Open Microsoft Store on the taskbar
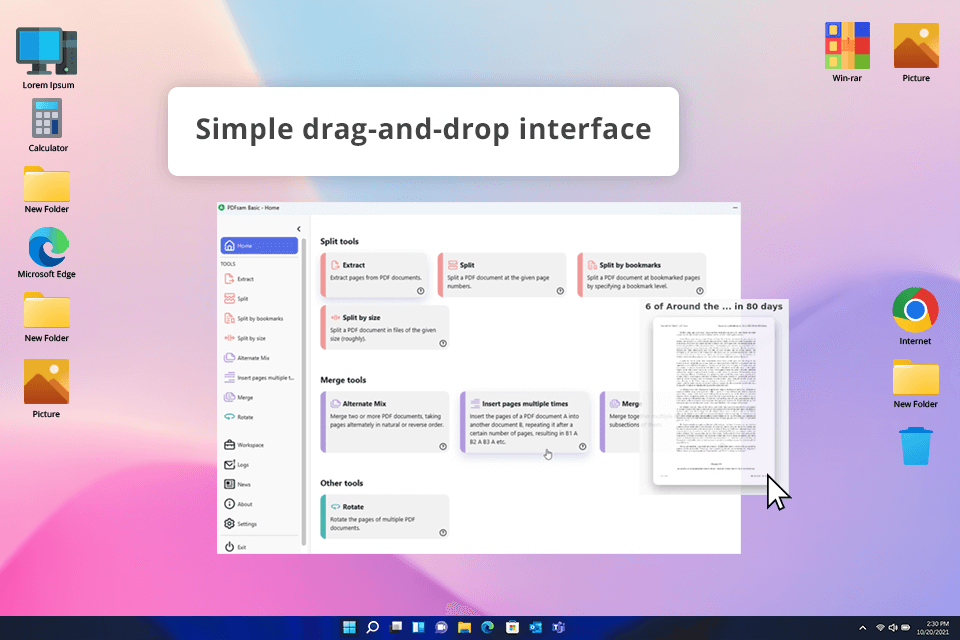The image size is (960, 640). click(512, 627)
